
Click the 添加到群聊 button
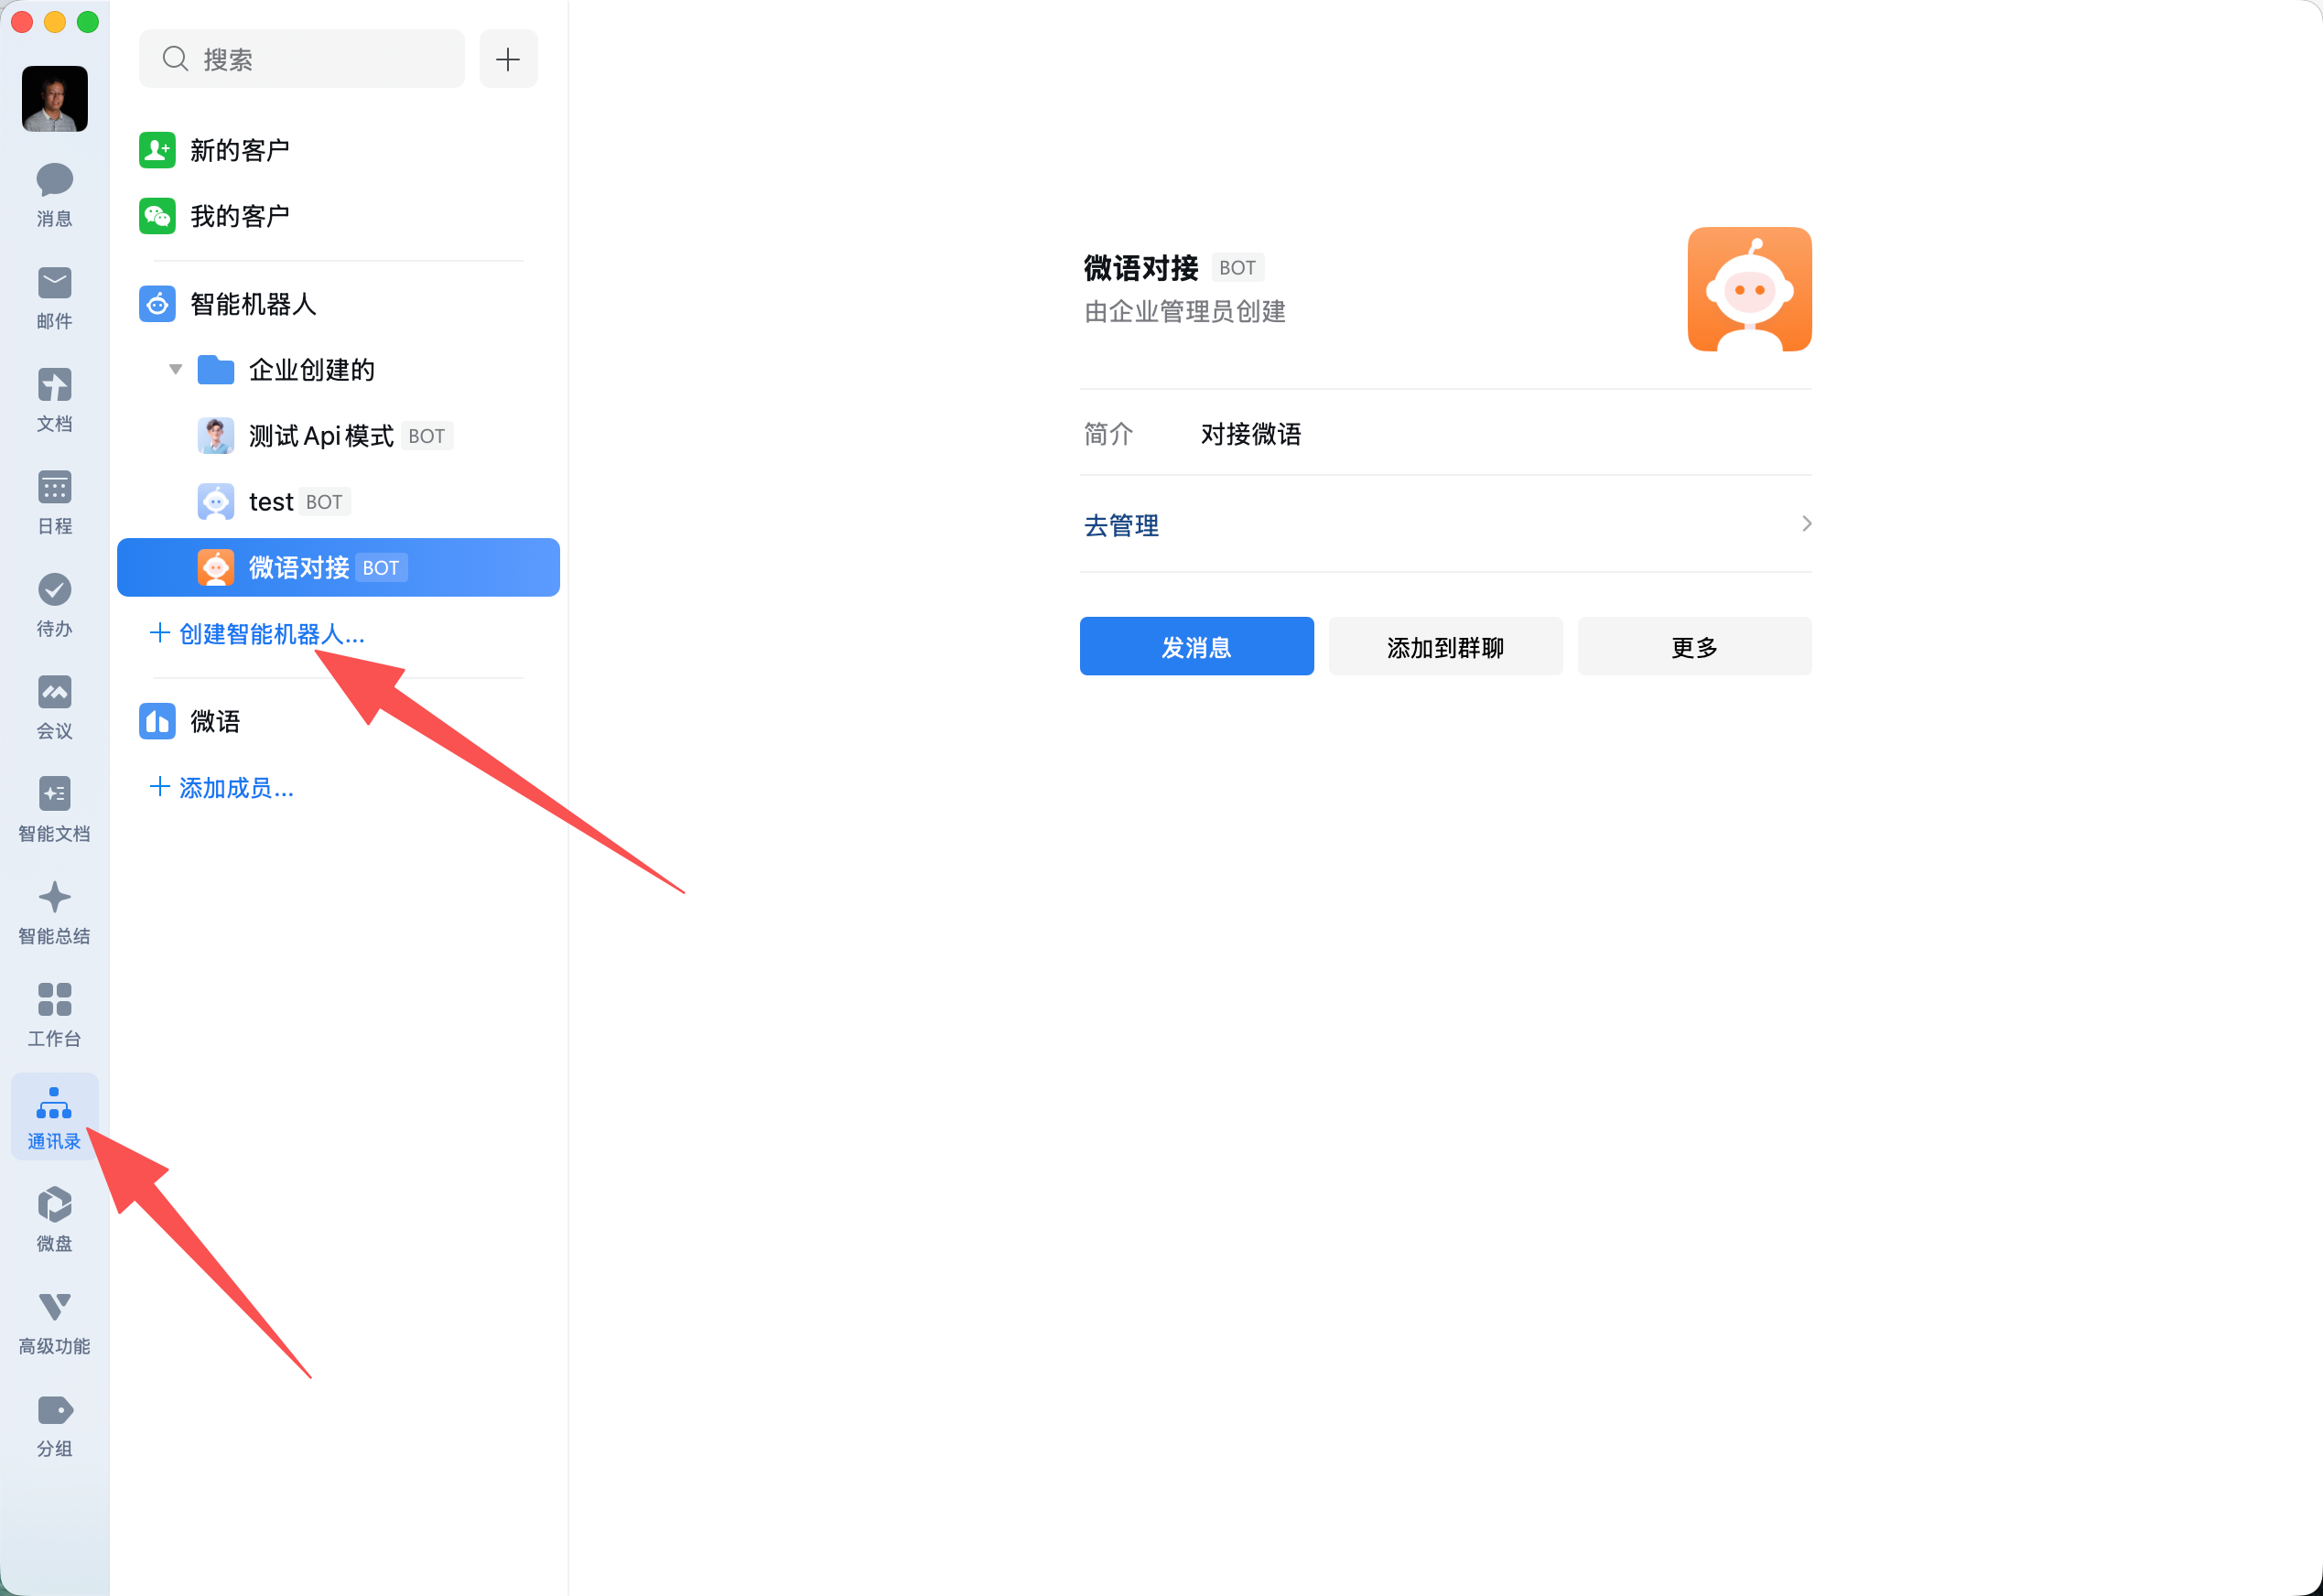[1445, 647]
